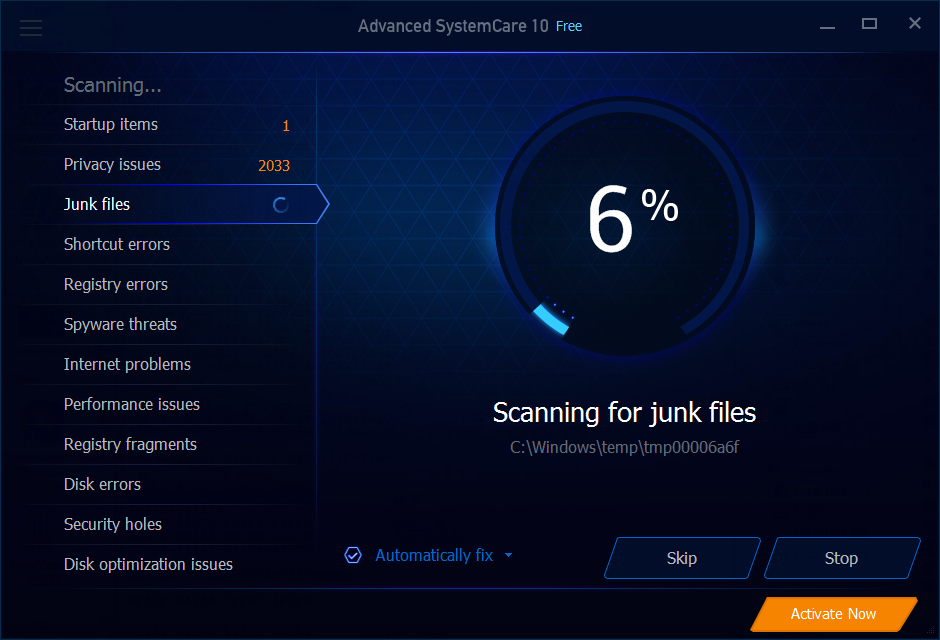This screenshot has height=640, width=940.
Task: Click the Privacy issues count 2033
Action: 274,165
